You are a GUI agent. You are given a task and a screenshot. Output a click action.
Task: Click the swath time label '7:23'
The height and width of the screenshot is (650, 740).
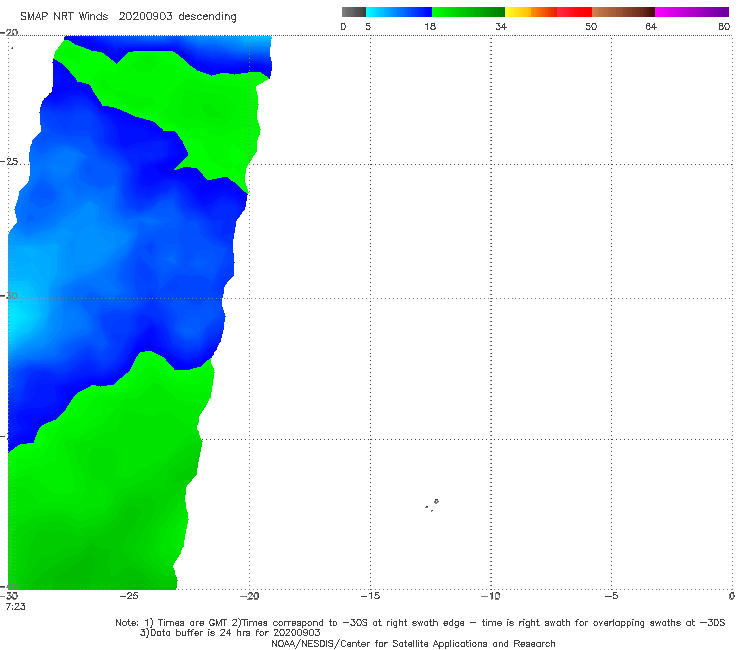tap(16, 607)
